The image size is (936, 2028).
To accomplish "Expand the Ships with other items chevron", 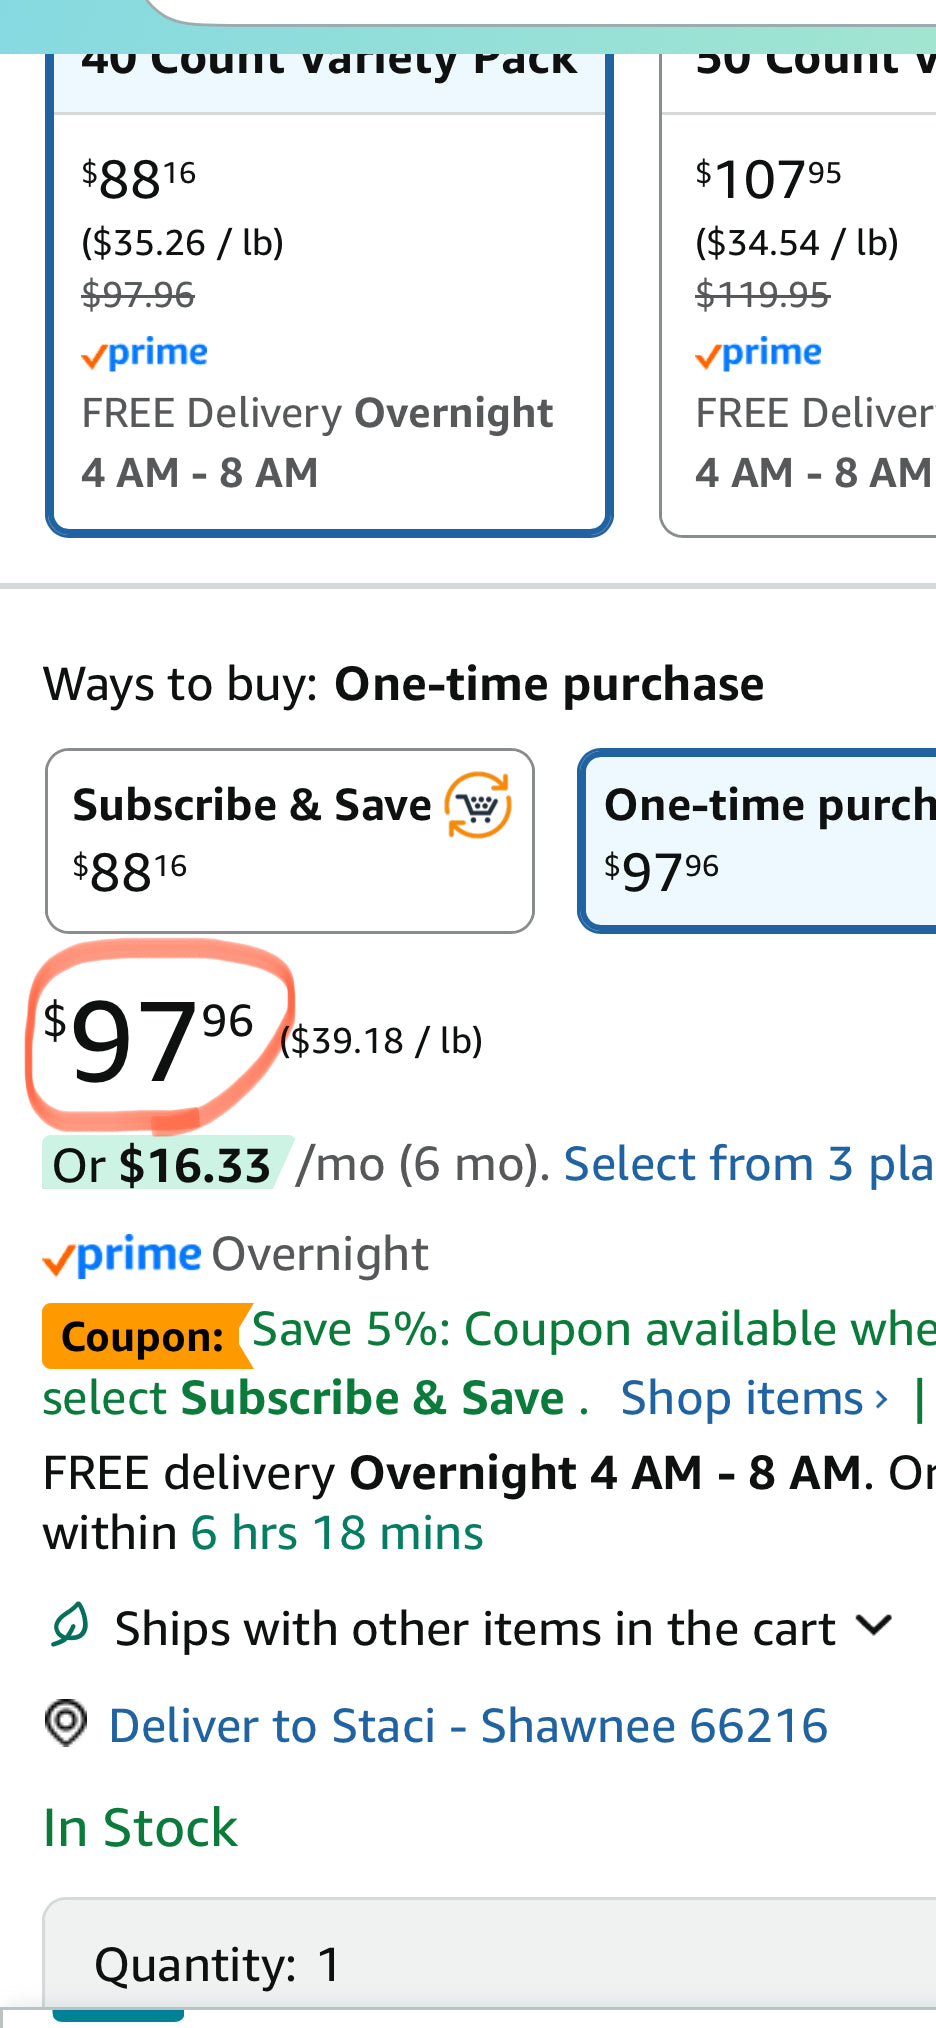I will [x=875, y=1626].
